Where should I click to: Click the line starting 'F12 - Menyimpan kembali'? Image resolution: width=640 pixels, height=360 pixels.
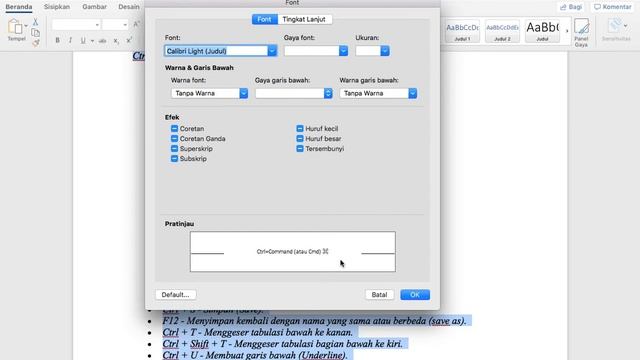pos(314,321)
